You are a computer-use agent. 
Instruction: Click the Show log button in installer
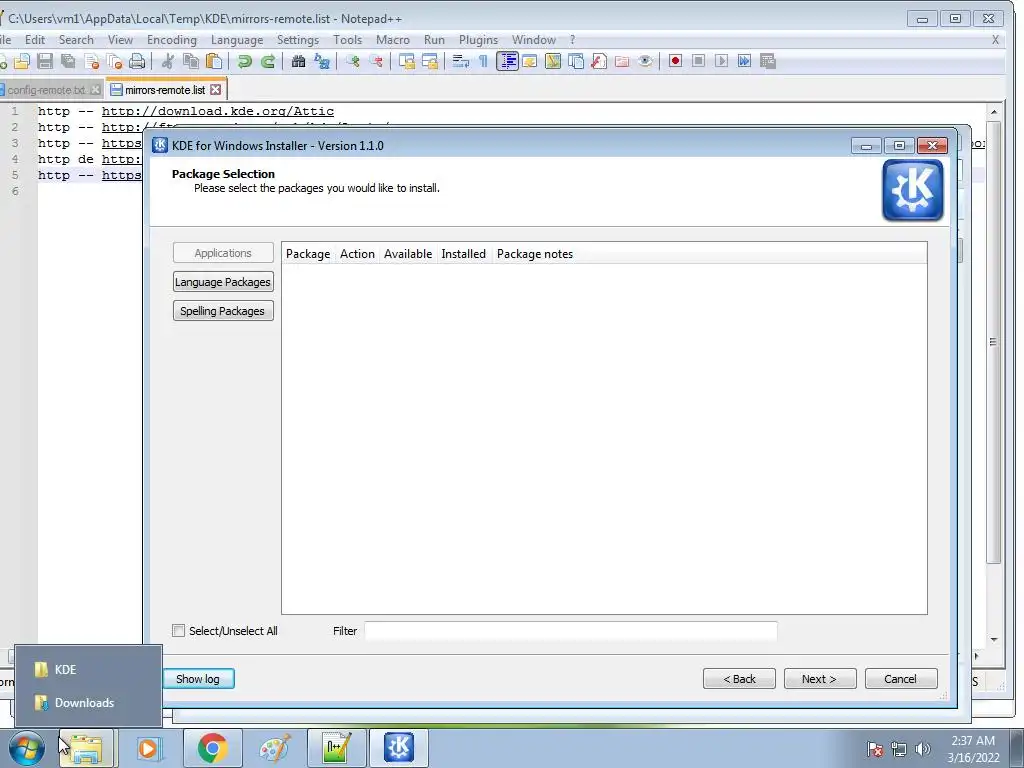coord(198,679)
